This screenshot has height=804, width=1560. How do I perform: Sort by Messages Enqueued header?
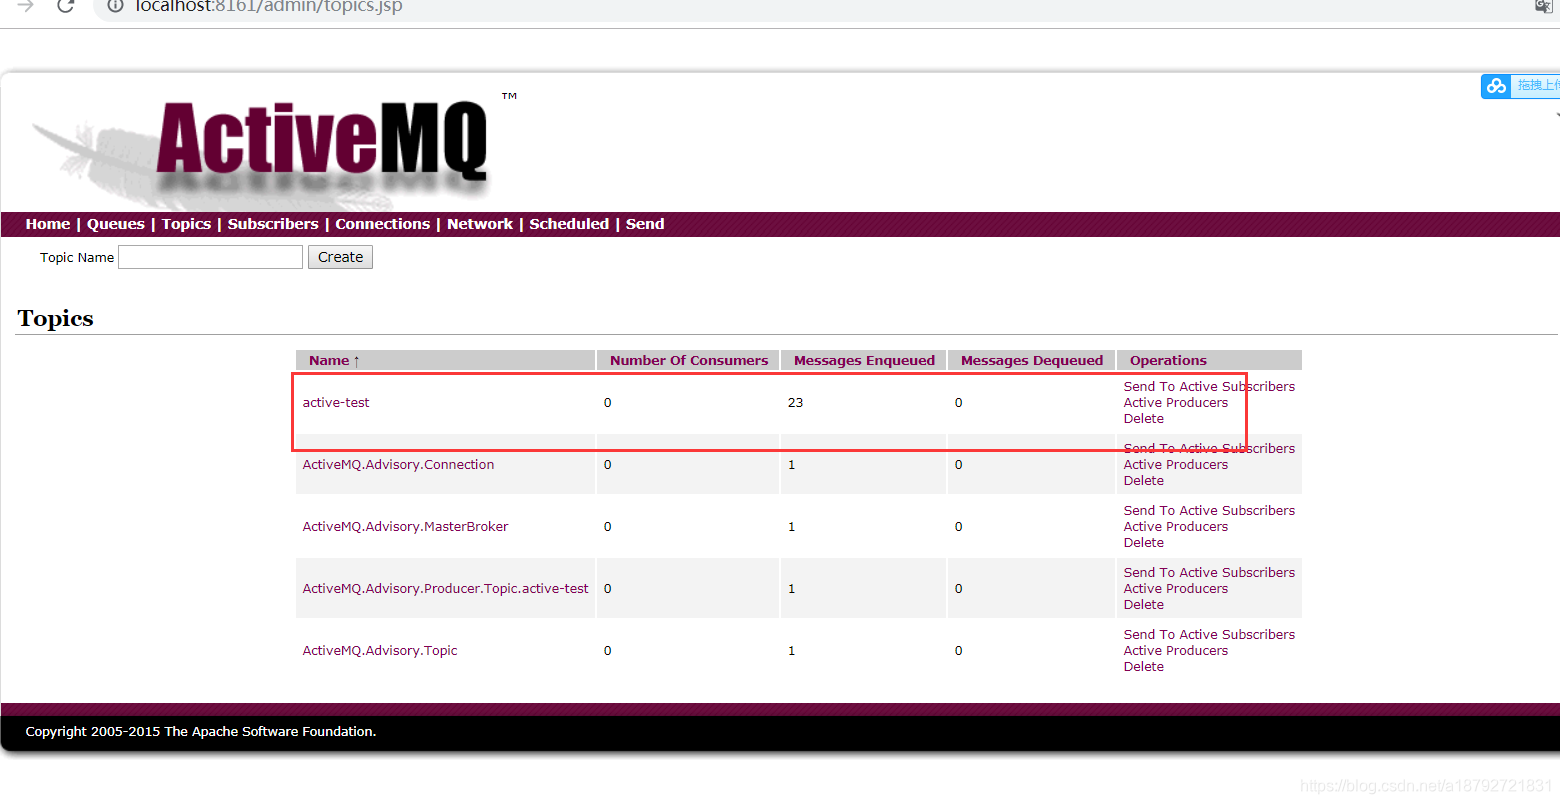click(864, 360)
